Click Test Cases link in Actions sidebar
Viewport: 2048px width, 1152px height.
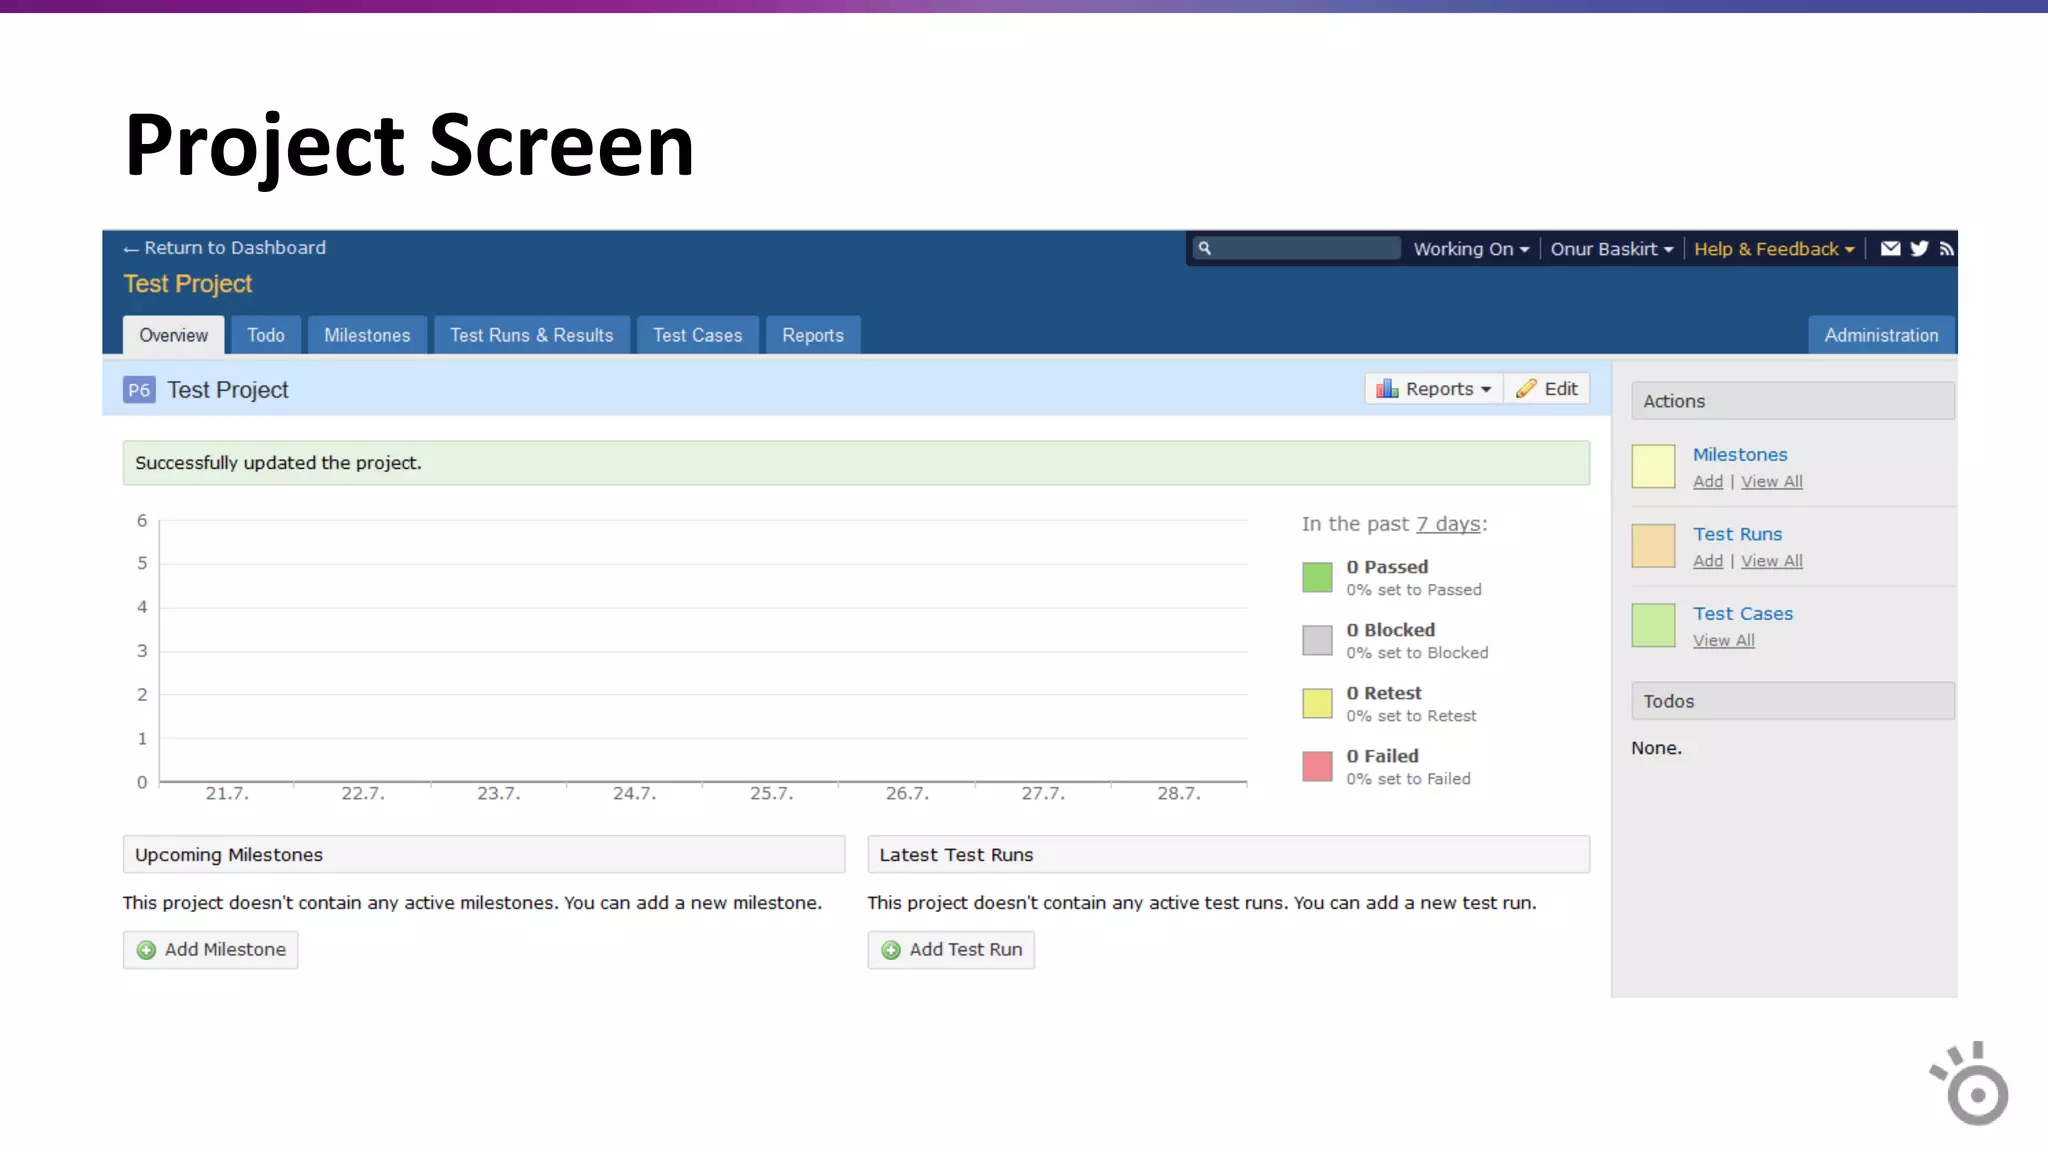(x=1743, y=614)
